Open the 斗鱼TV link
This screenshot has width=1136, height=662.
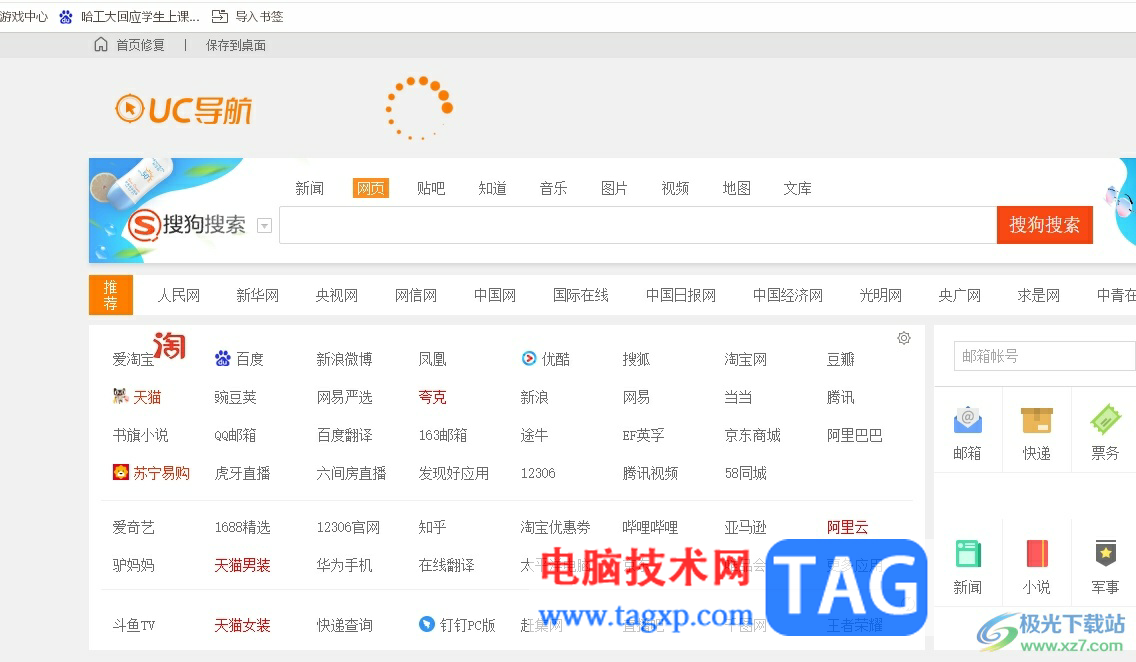[134, 625]
